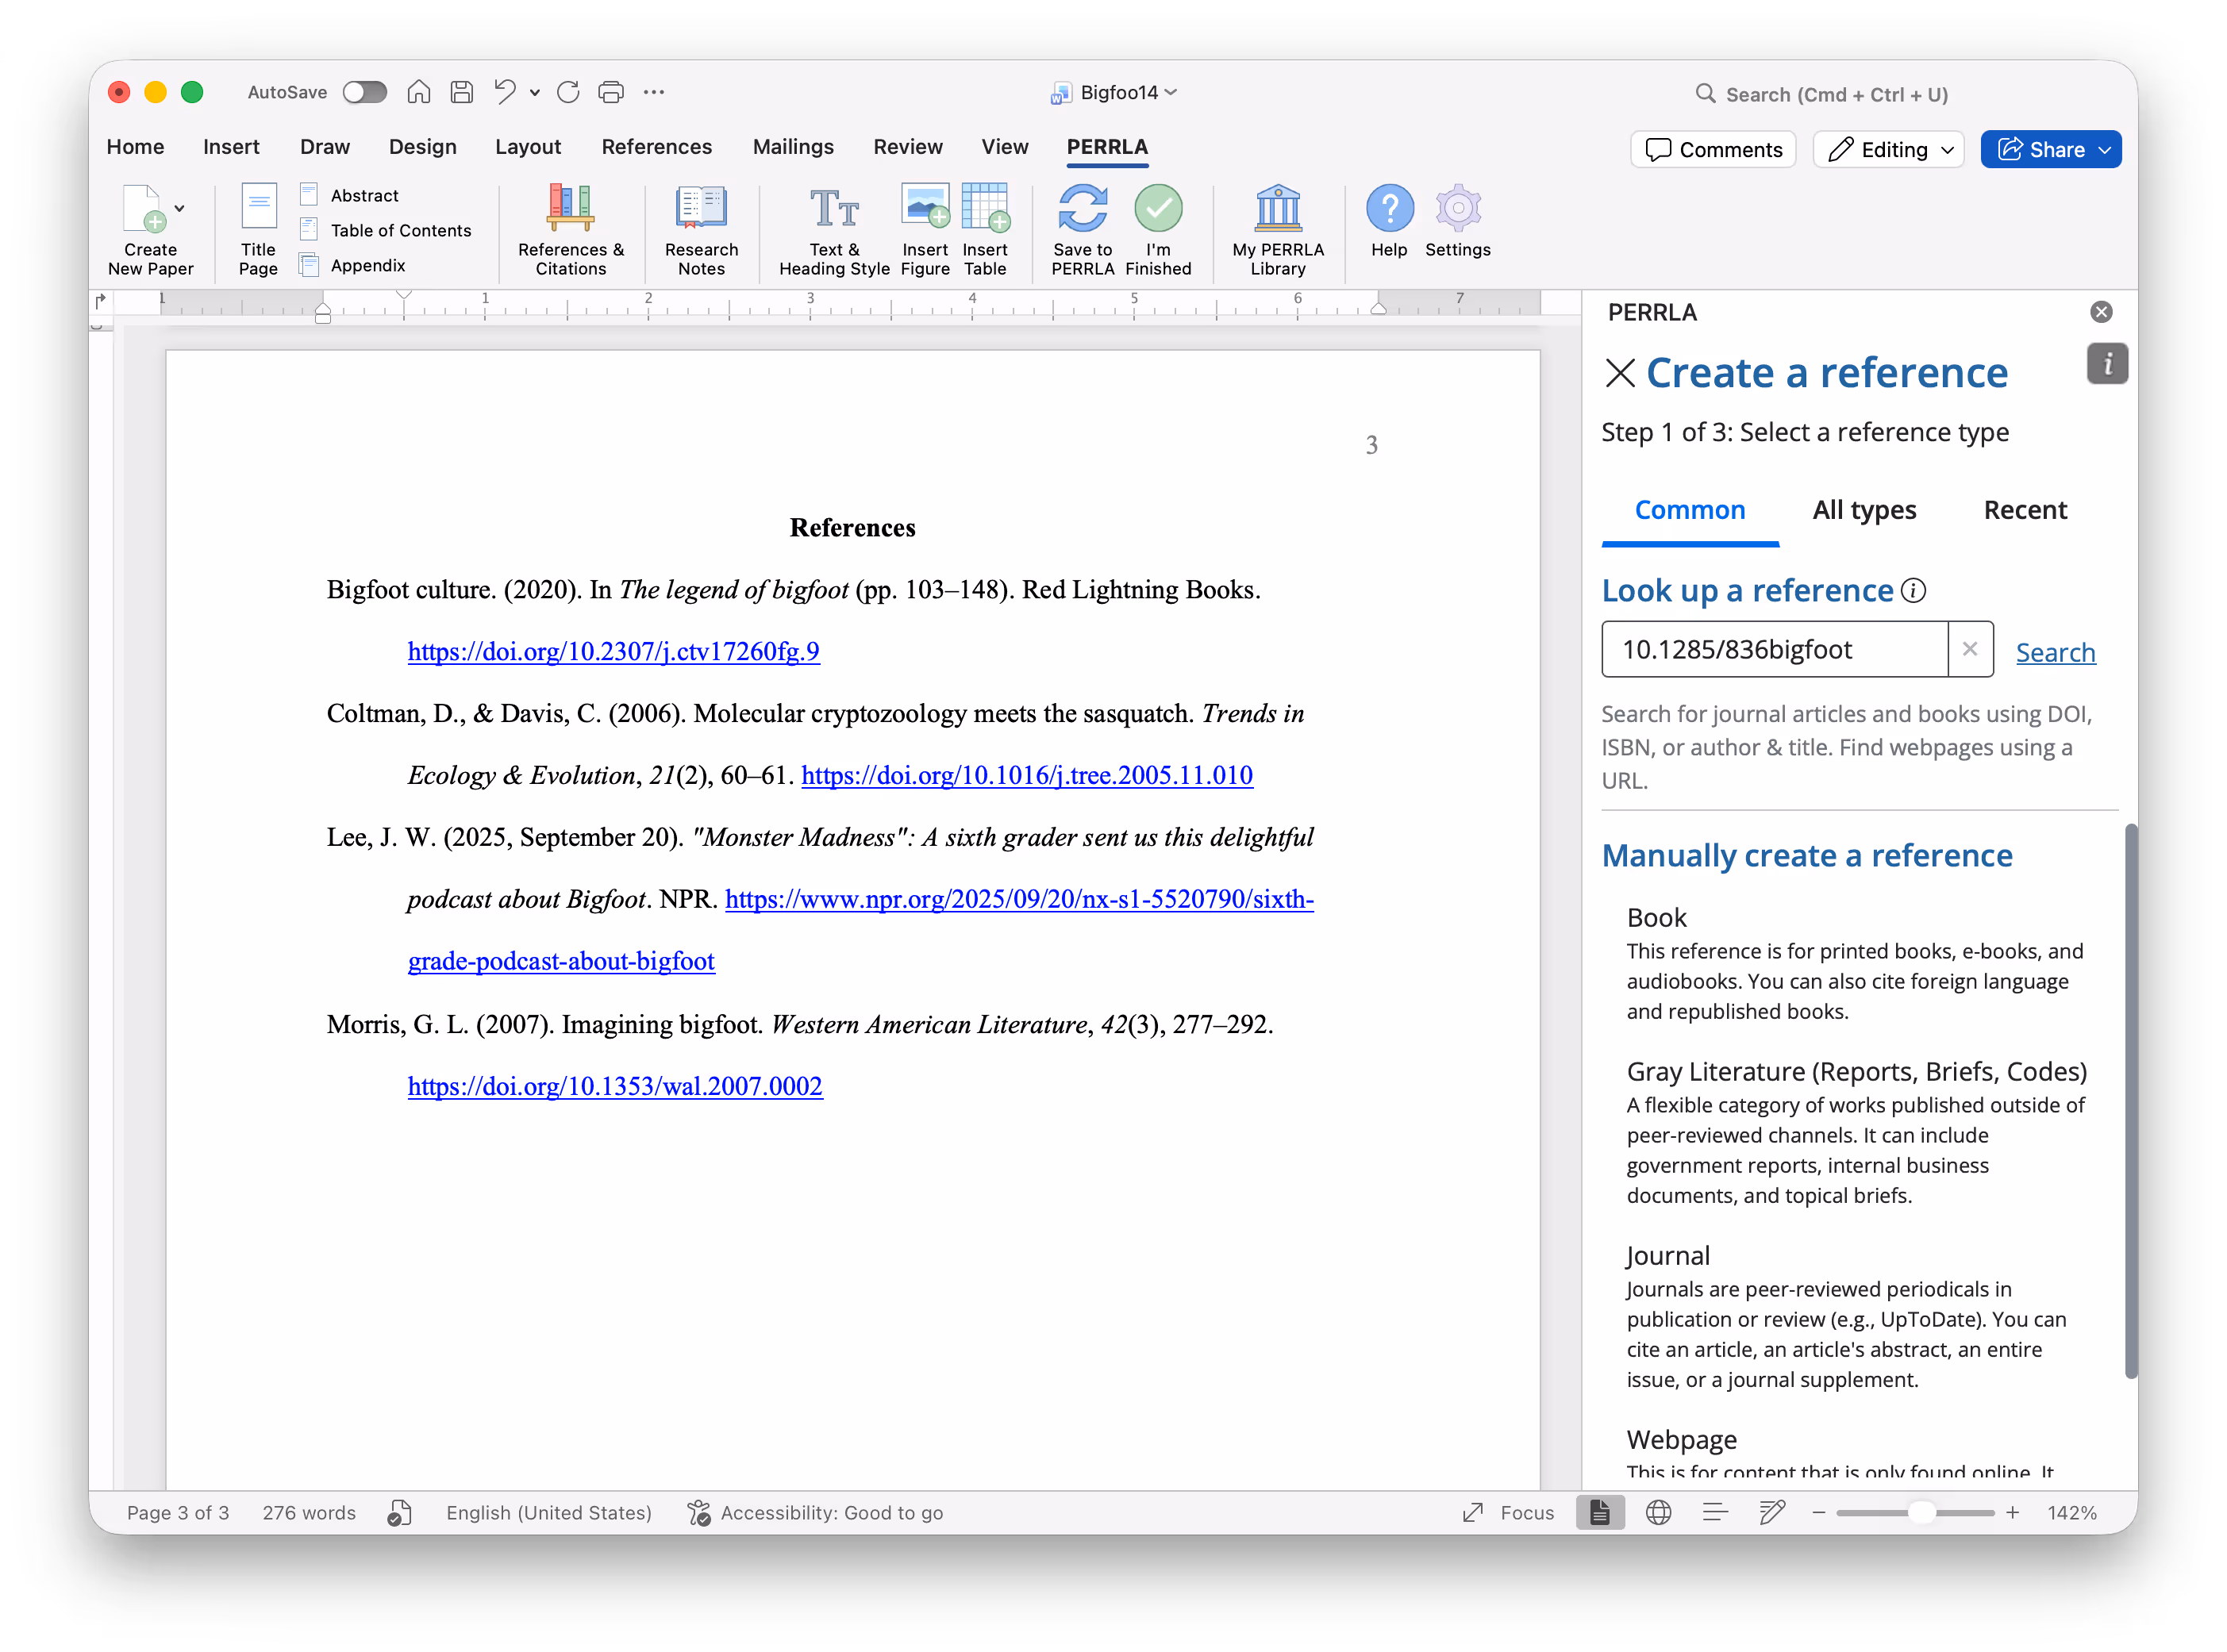The image size is (2227, 1652).
Task: Open the Editing mode dropdown
Action: point(1888,148)
